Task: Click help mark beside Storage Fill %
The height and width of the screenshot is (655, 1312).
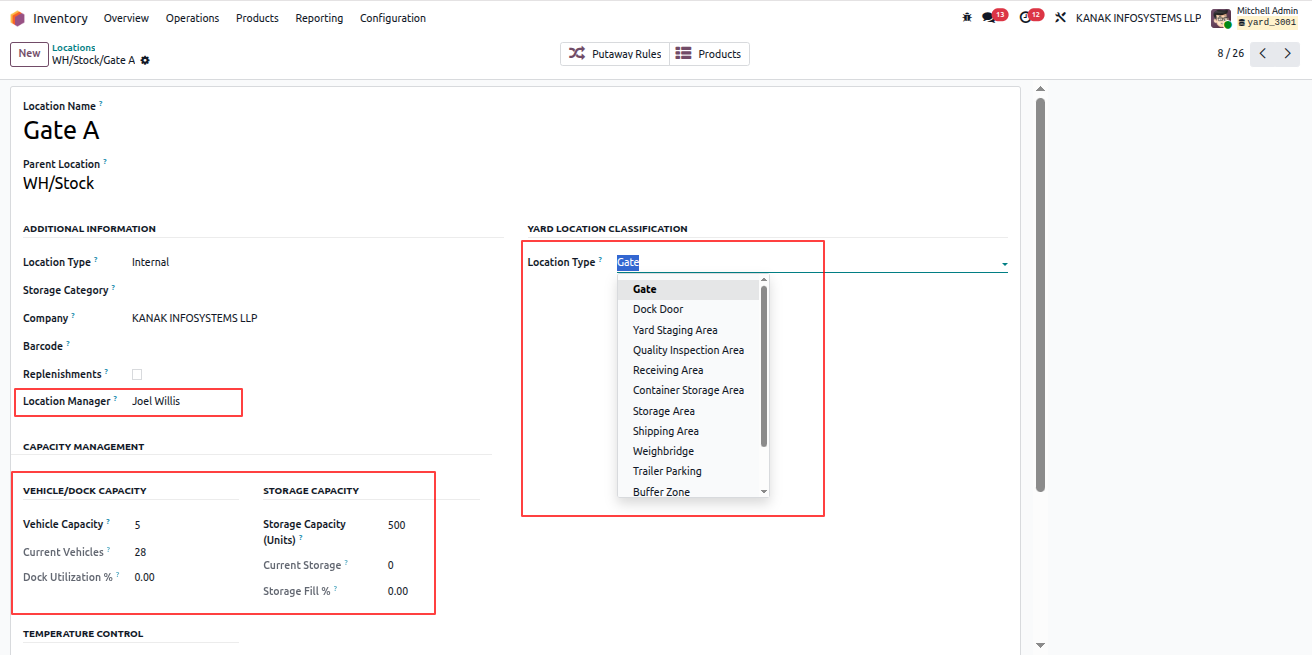Action: click(x=335, y=589)
